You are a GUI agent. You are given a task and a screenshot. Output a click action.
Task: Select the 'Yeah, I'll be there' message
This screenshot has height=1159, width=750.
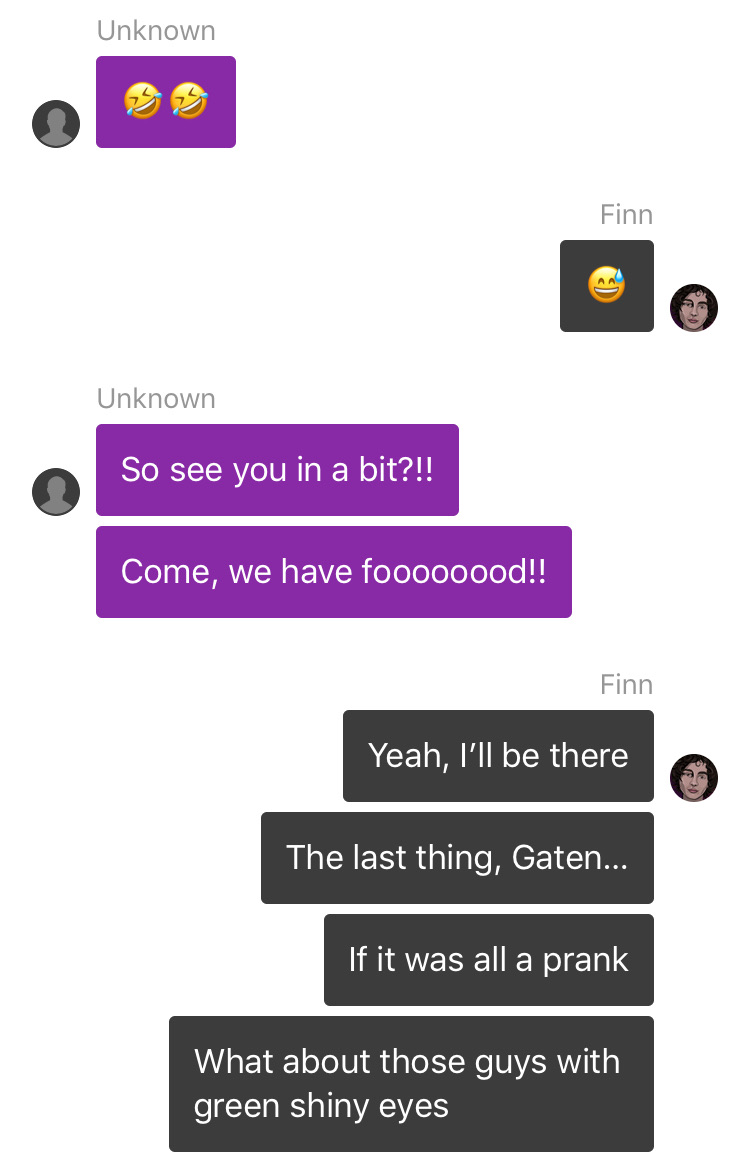tap(498, 756)
